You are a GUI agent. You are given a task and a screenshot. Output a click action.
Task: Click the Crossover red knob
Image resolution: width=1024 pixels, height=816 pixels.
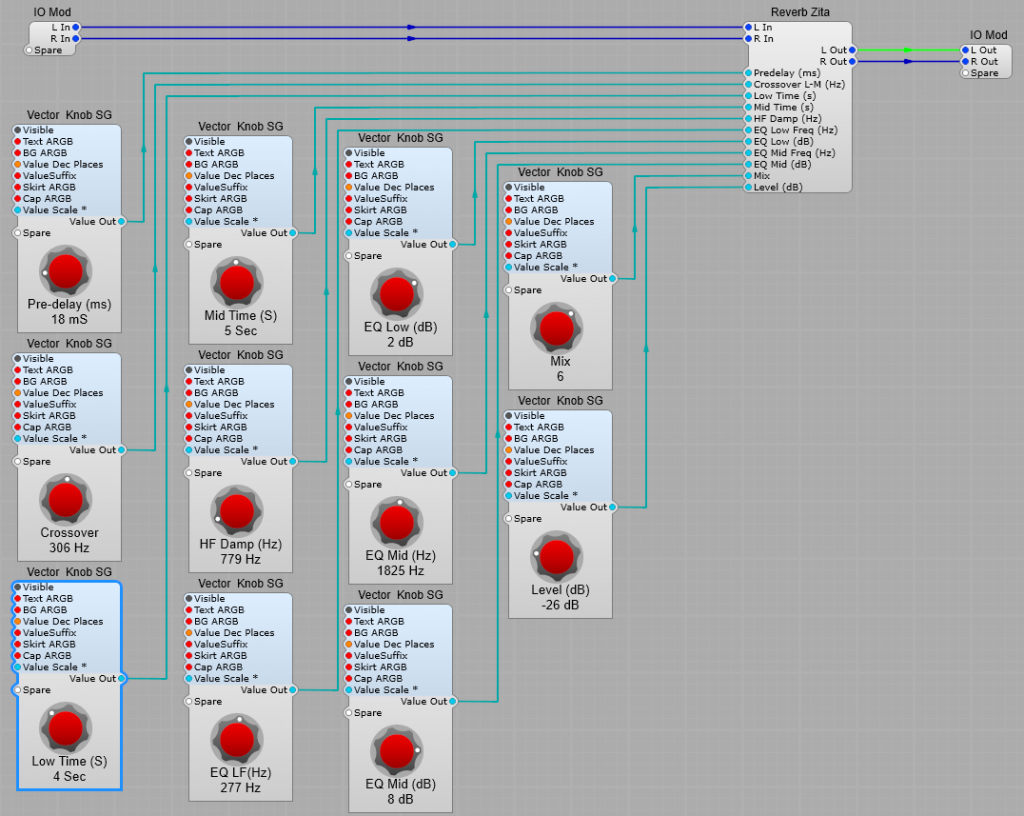point(66,500)
